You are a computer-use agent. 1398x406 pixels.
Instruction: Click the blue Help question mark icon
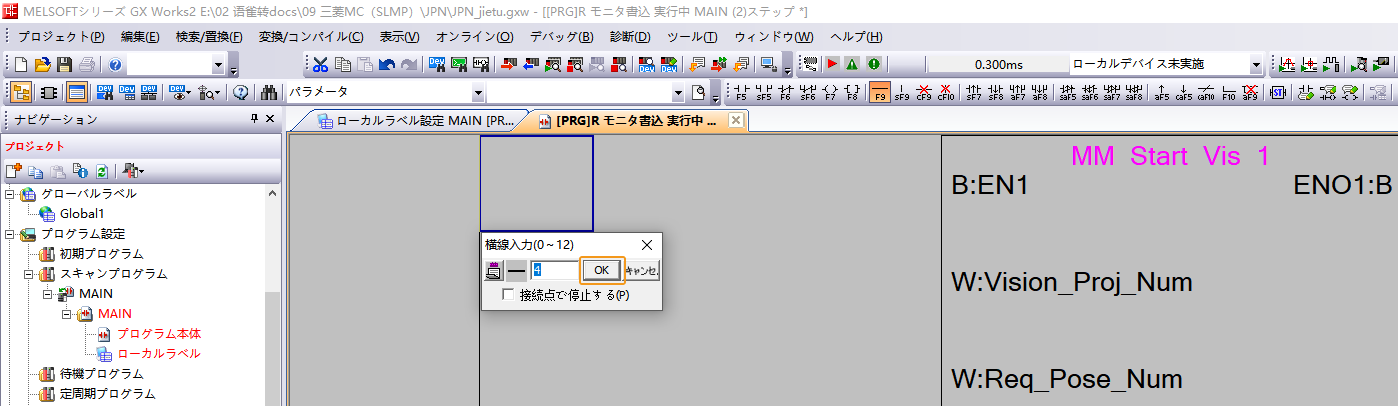click(x=116, y=65)
